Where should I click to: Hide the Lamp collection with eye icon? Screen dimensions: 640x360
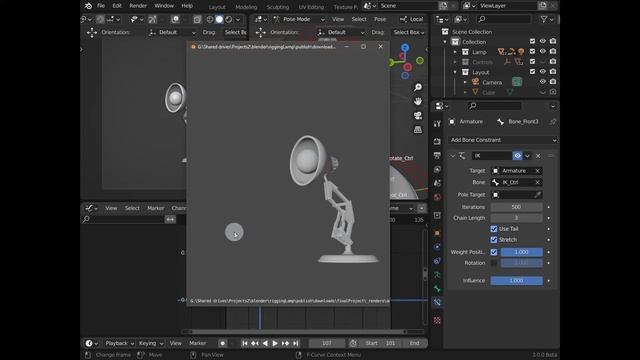(x=542, y=51)
